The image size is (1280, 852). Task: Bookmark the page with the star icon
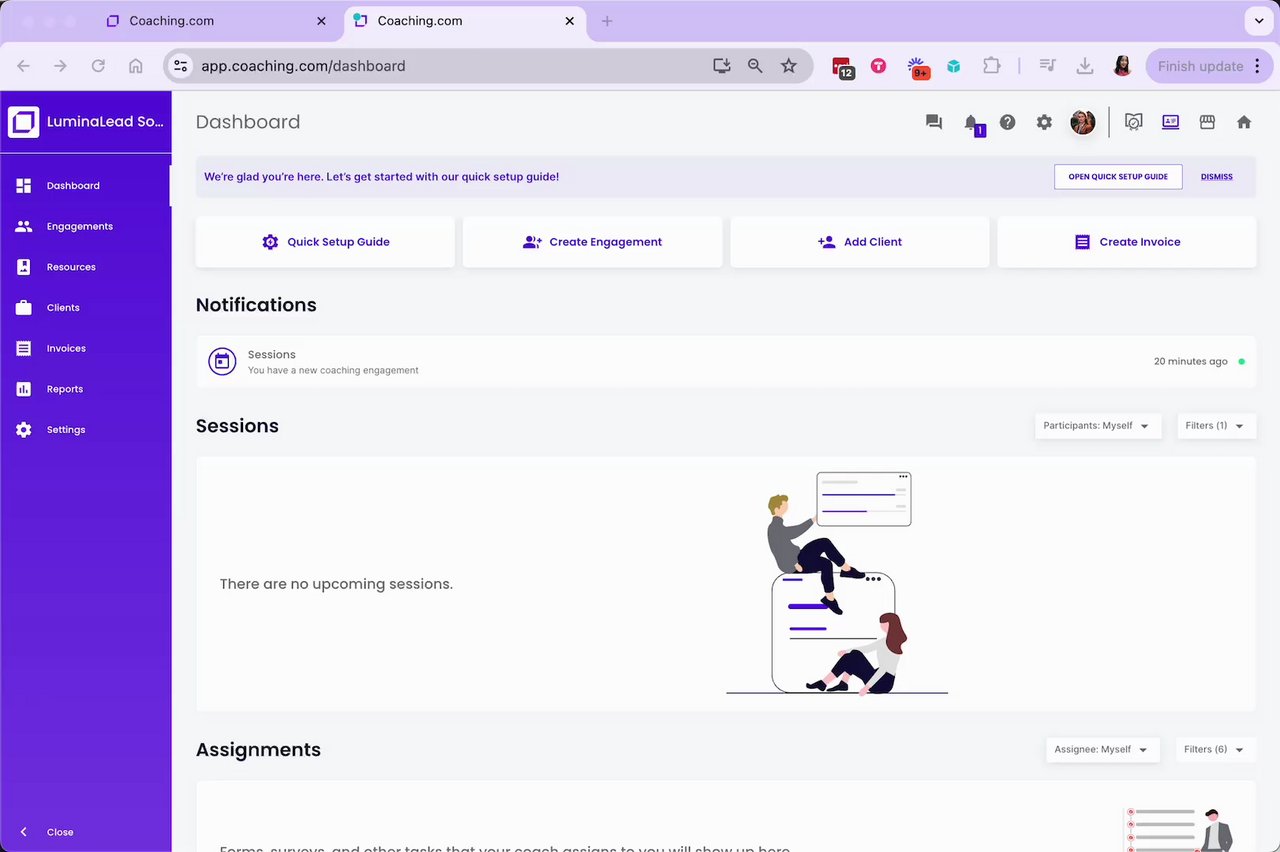(x=789, y=66)
